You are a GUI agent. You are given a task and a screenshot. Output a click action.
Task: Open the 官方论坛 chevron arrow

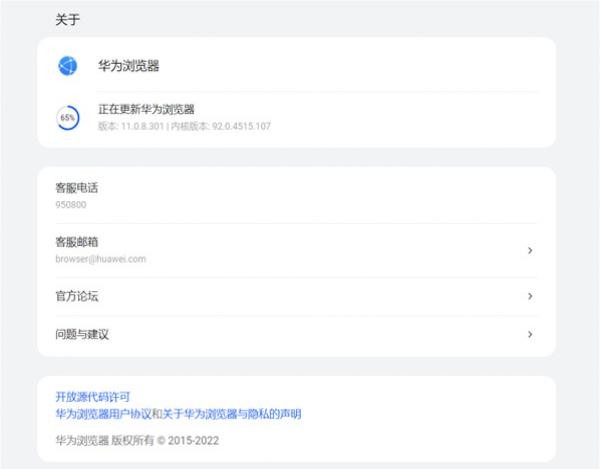click(x=530, y=296)
